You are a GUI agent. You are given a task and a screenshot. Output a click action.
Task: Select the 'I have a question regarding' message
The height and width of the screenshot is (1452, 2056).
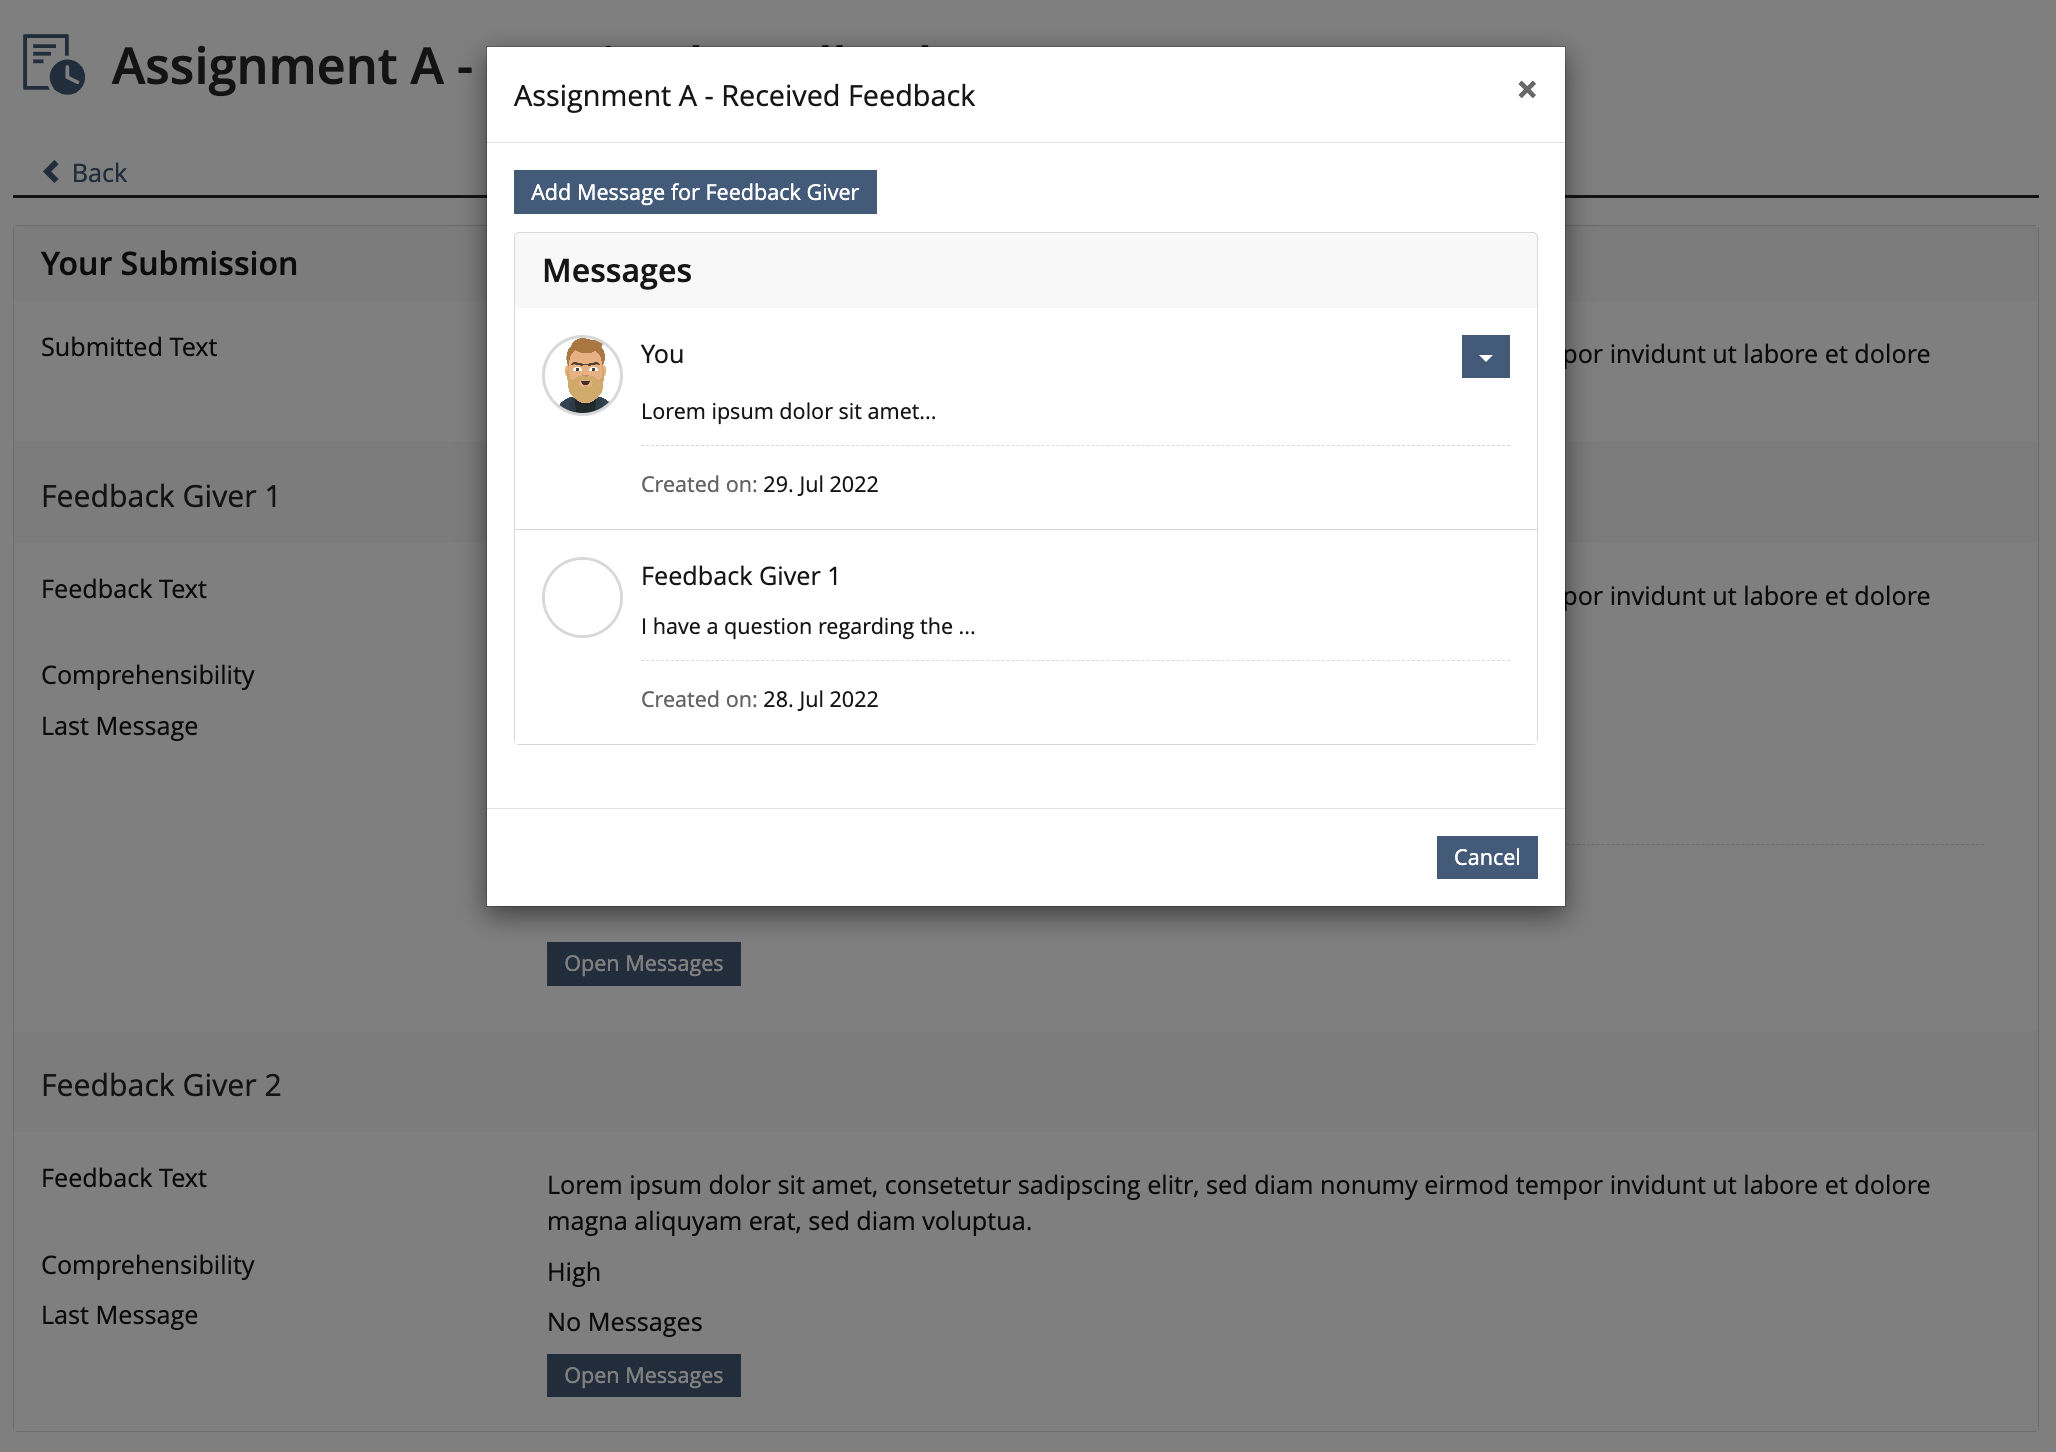coord(807,627)
